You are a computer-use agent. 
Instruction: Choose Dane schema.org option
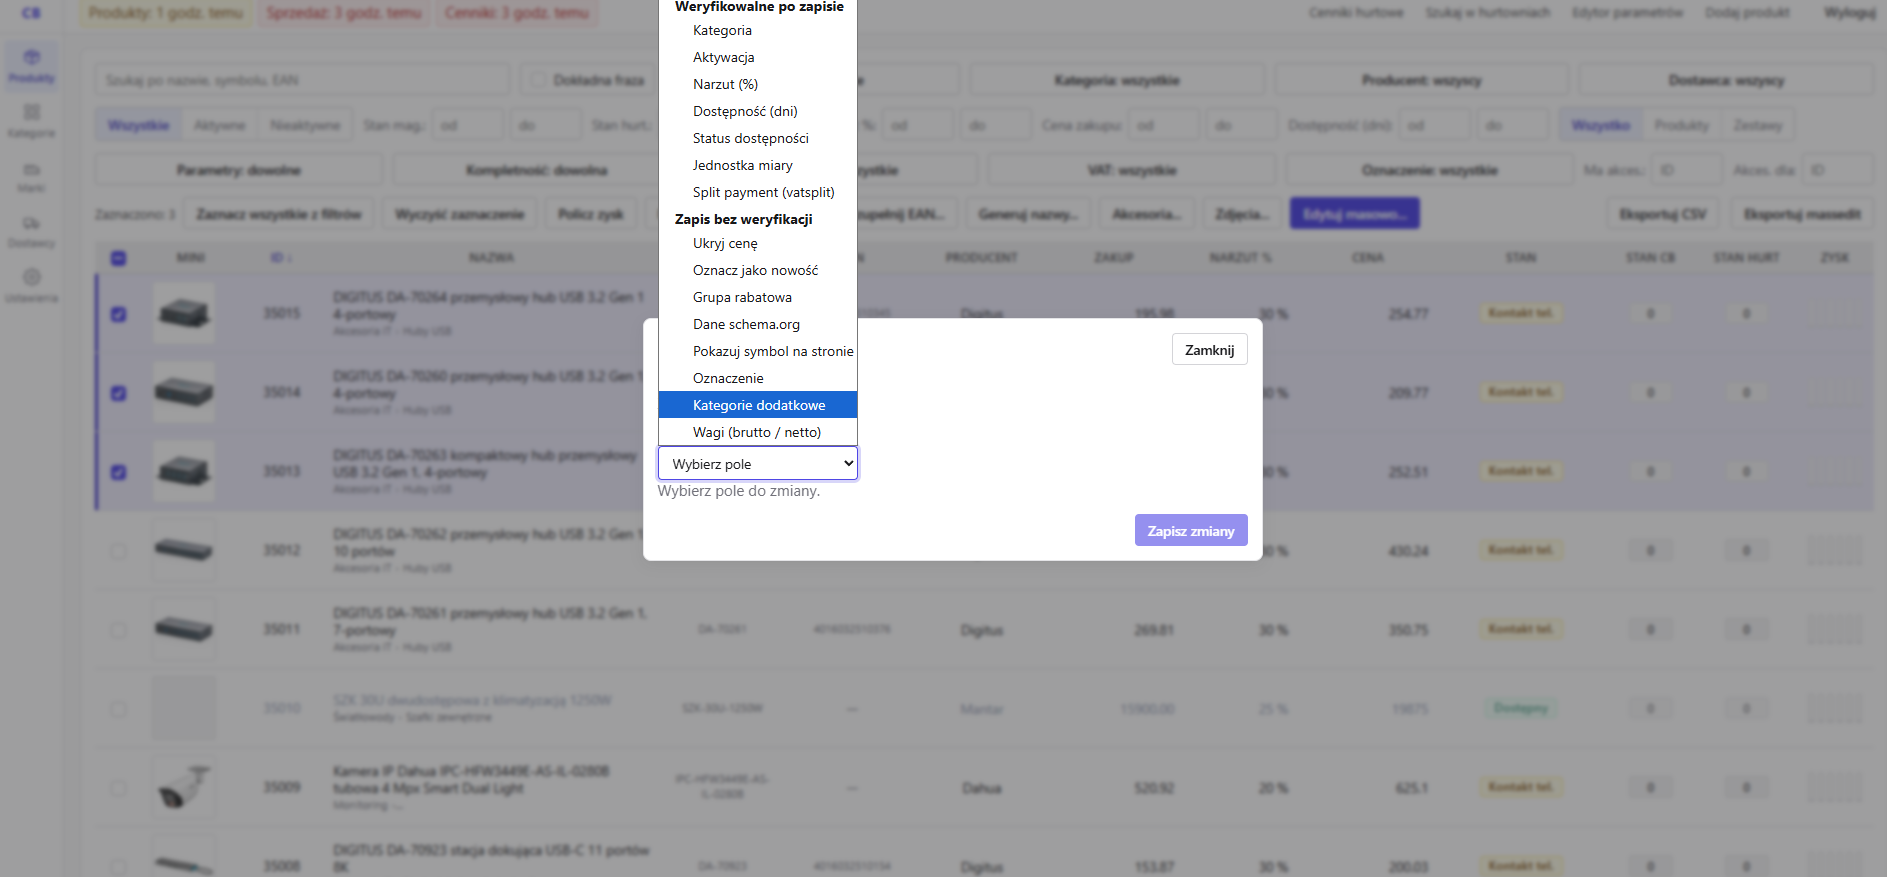(x=758, y=324)
